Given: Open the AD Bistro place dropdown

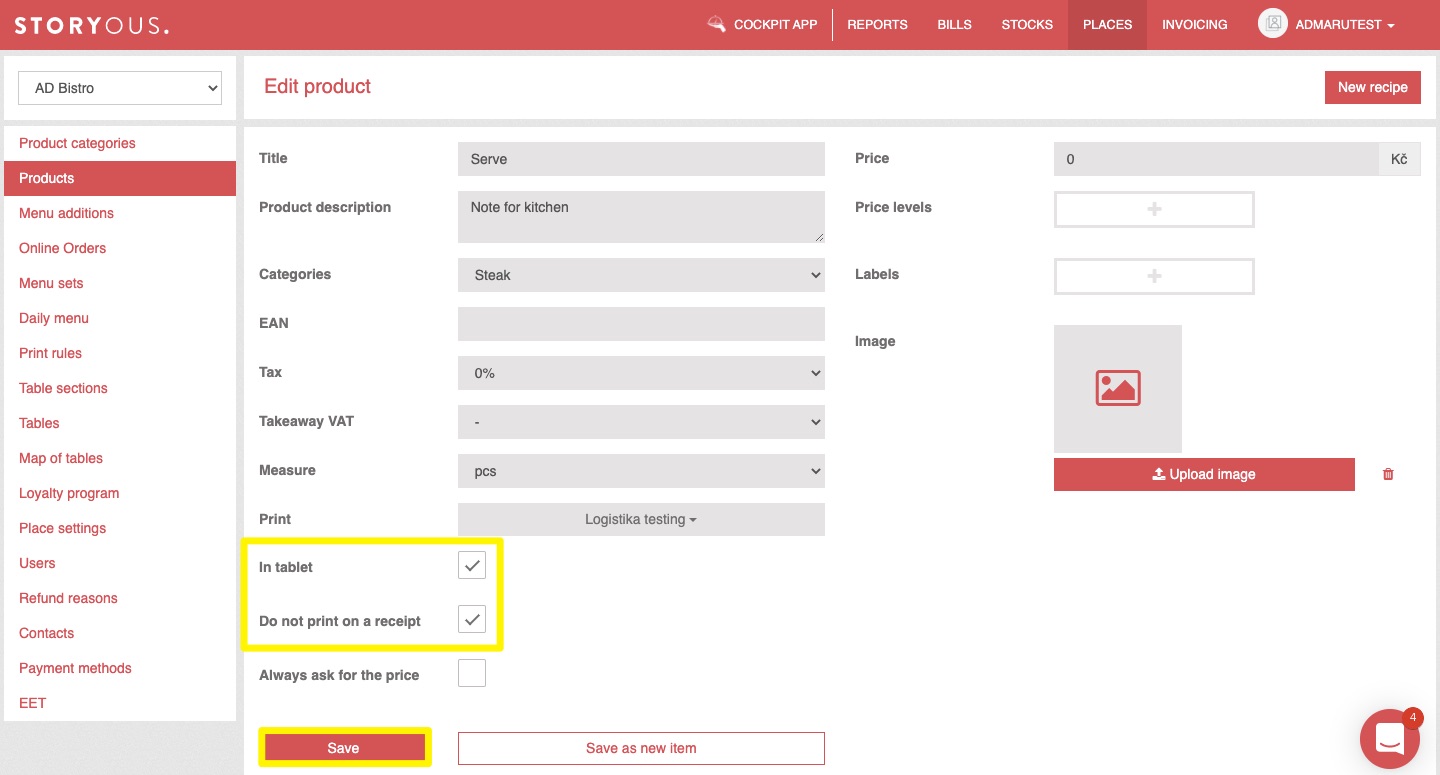Looking at the screenshot, I should pyautogui.click(x=120, y=88).
